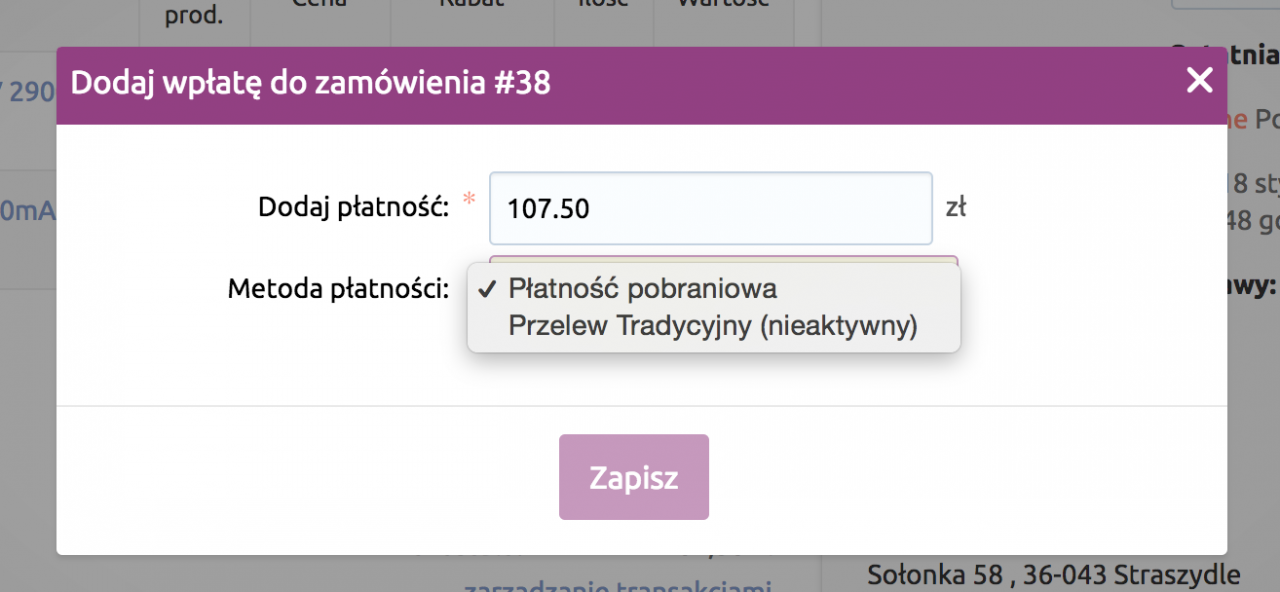Click the payment amount field showing 107.50
This screenshot has height=592, width=1280.
click(x=711, y=208)
